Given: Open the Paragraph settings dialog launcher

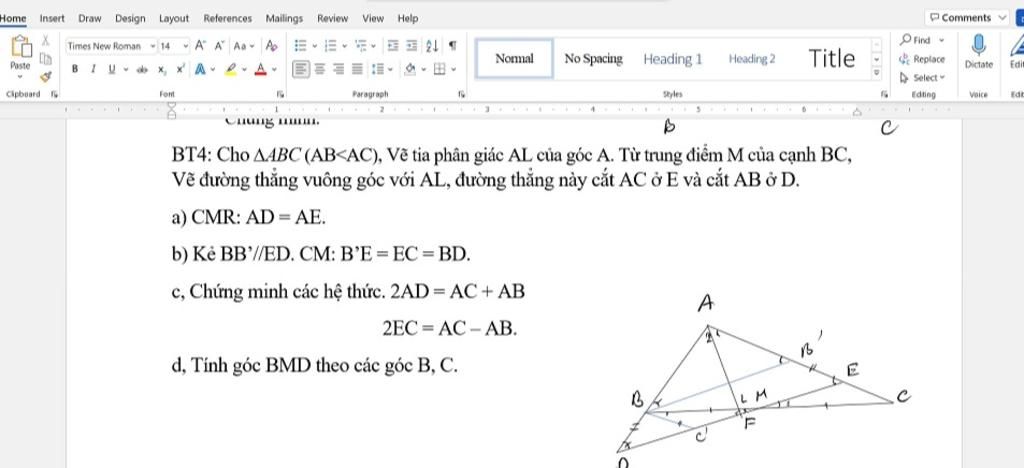Looking at the screenshot, I should click(x=461, y=94).
